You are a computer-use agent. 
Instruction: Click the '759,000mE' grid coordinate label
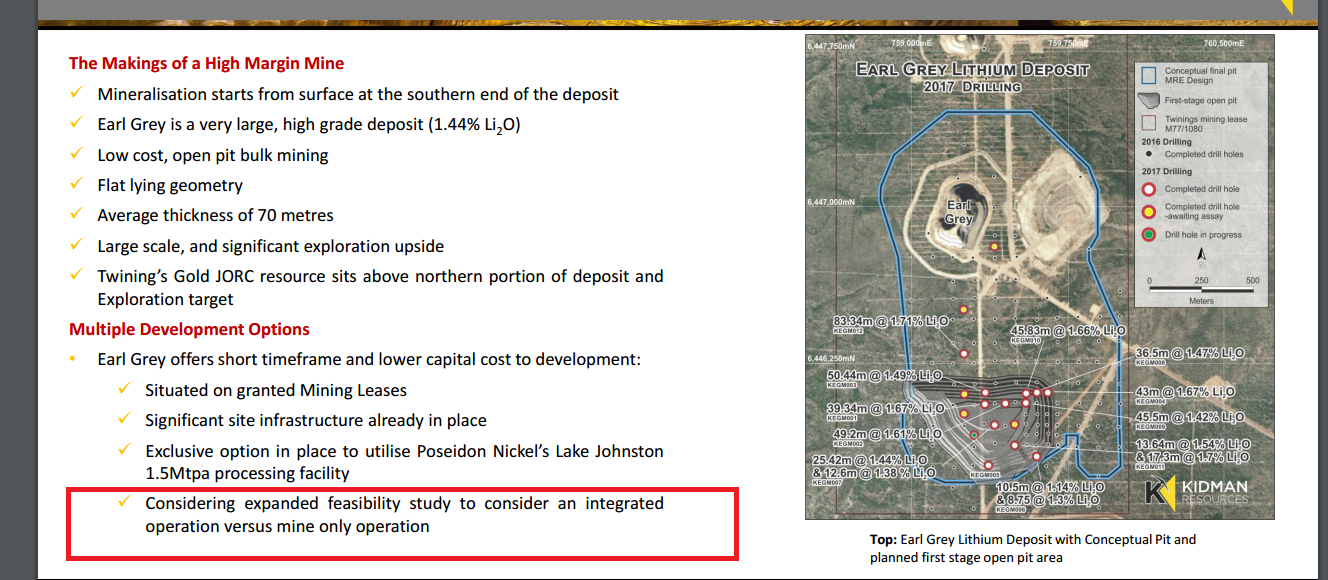(910, 42)
